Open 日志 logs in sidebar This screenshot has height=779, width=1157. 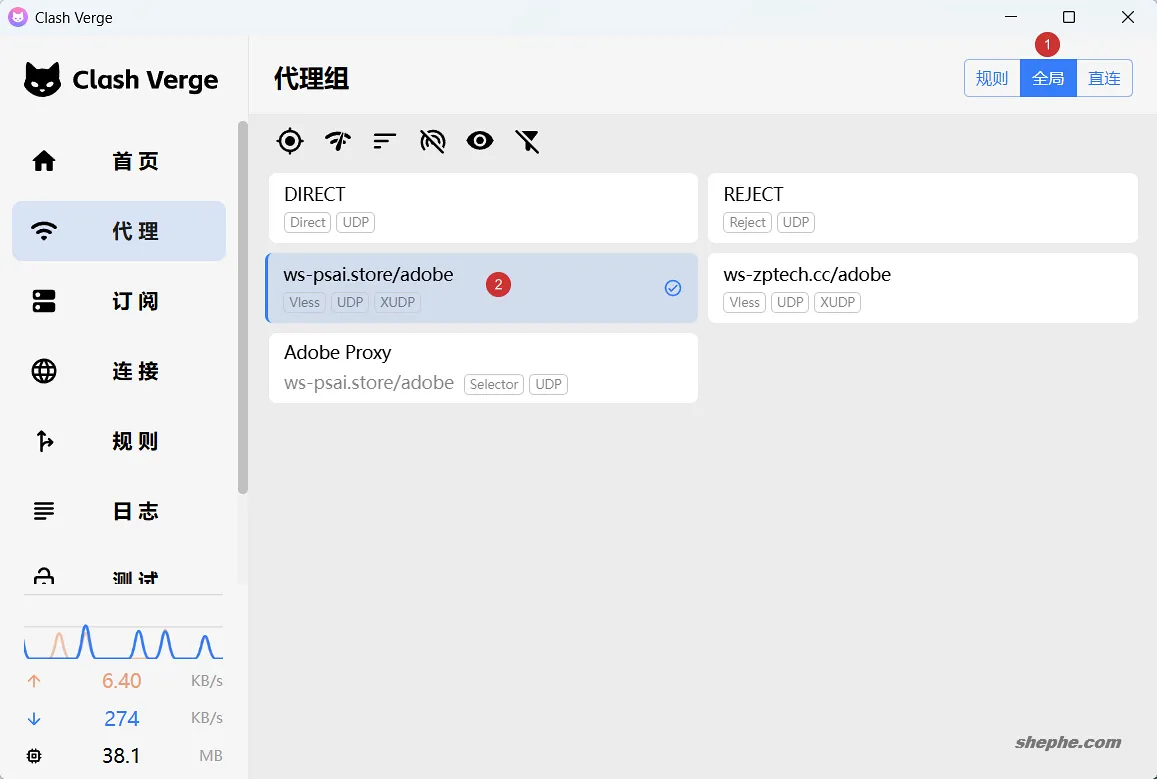tap(119, 511)
